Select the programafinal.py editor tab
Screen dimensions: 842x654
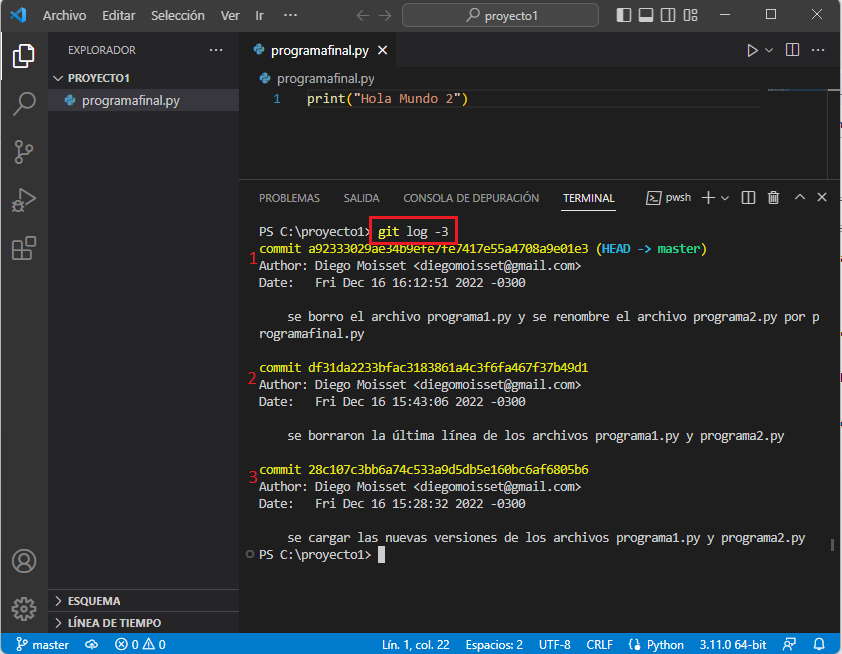[x=319, y=50]
